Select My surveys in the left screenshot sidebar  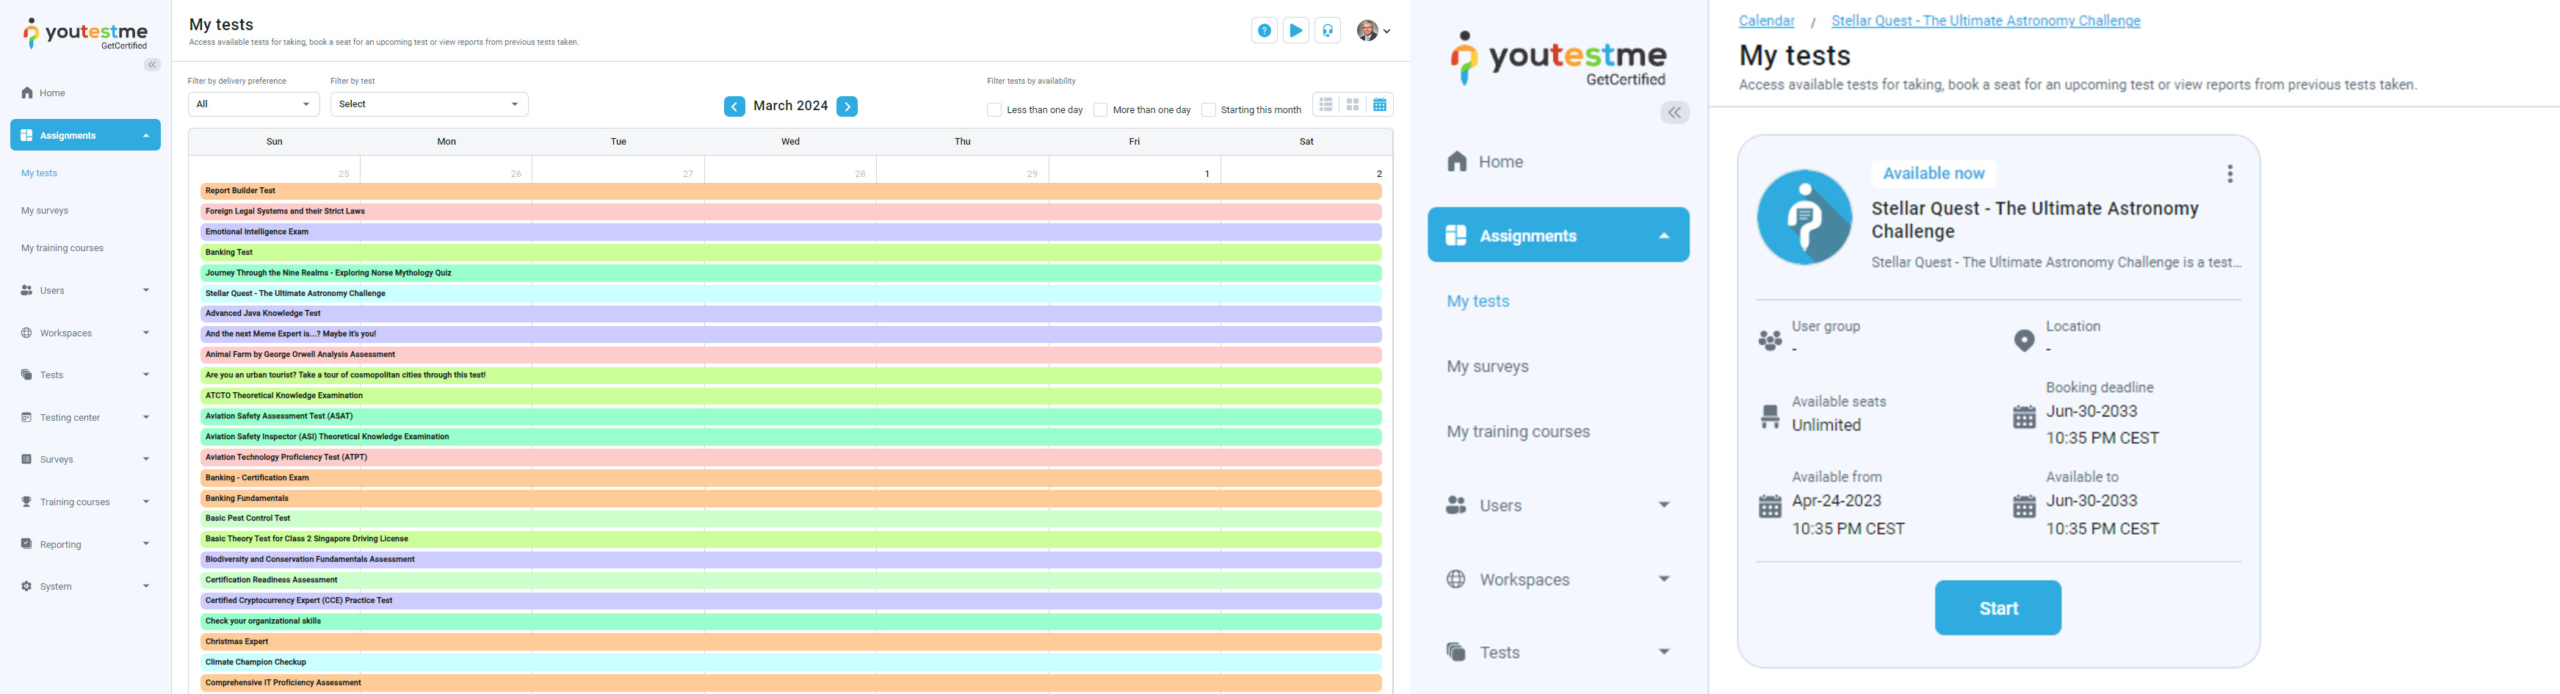(45, 211)
